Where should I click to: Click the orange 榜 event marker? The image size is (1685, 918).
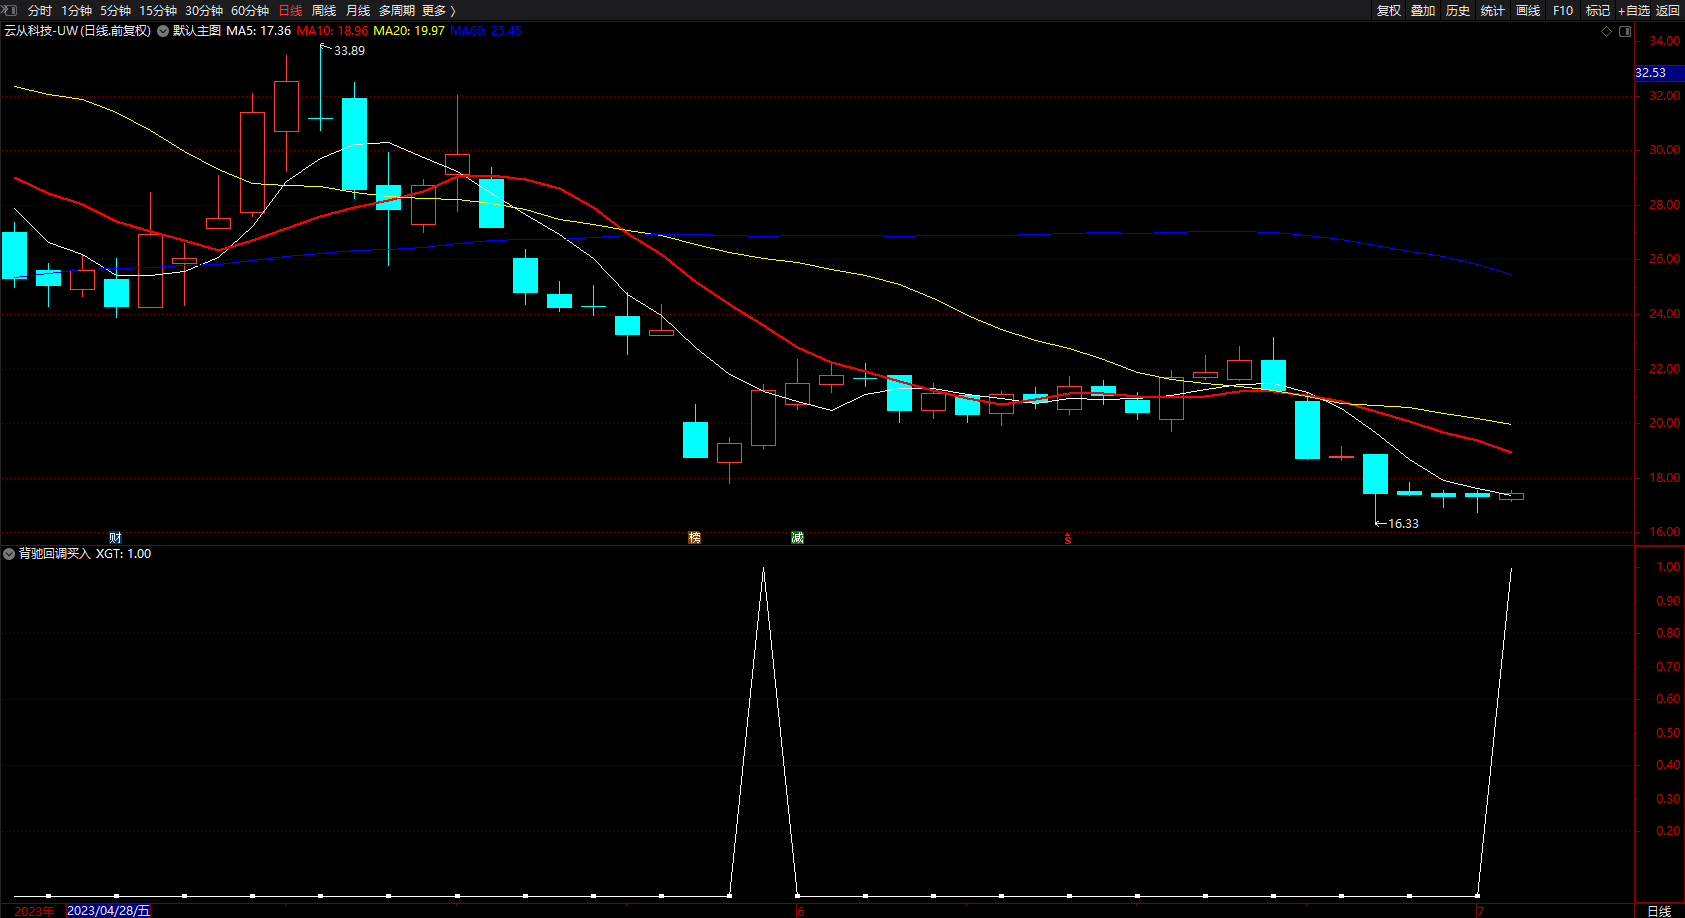click(694, 538)
